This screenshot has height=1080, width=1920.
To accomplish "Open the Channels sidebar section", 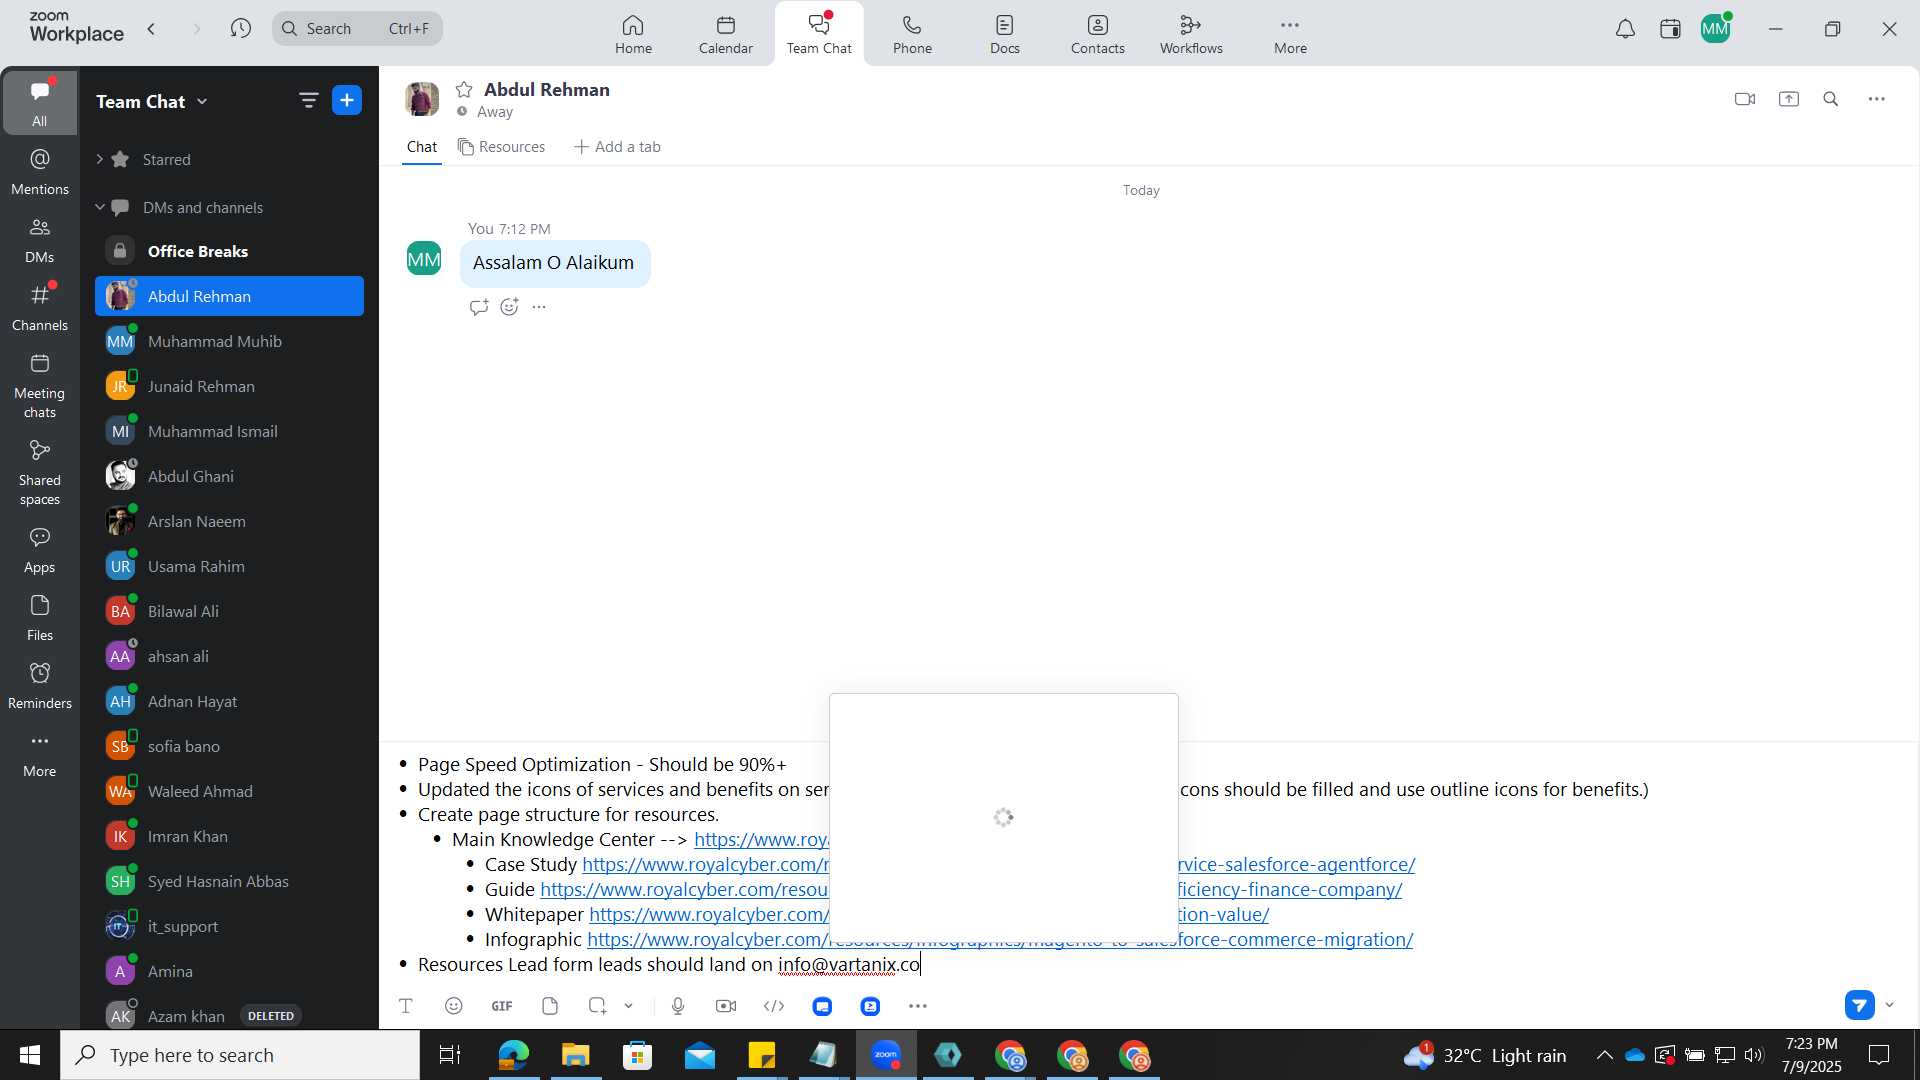I will tap(40, 308).
